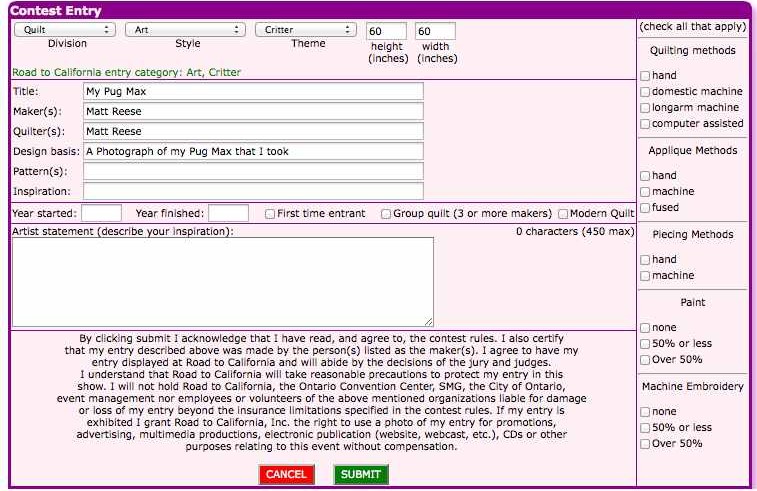Check computer assisted quilting method
The image size is (757, 491).
(645, 124)
